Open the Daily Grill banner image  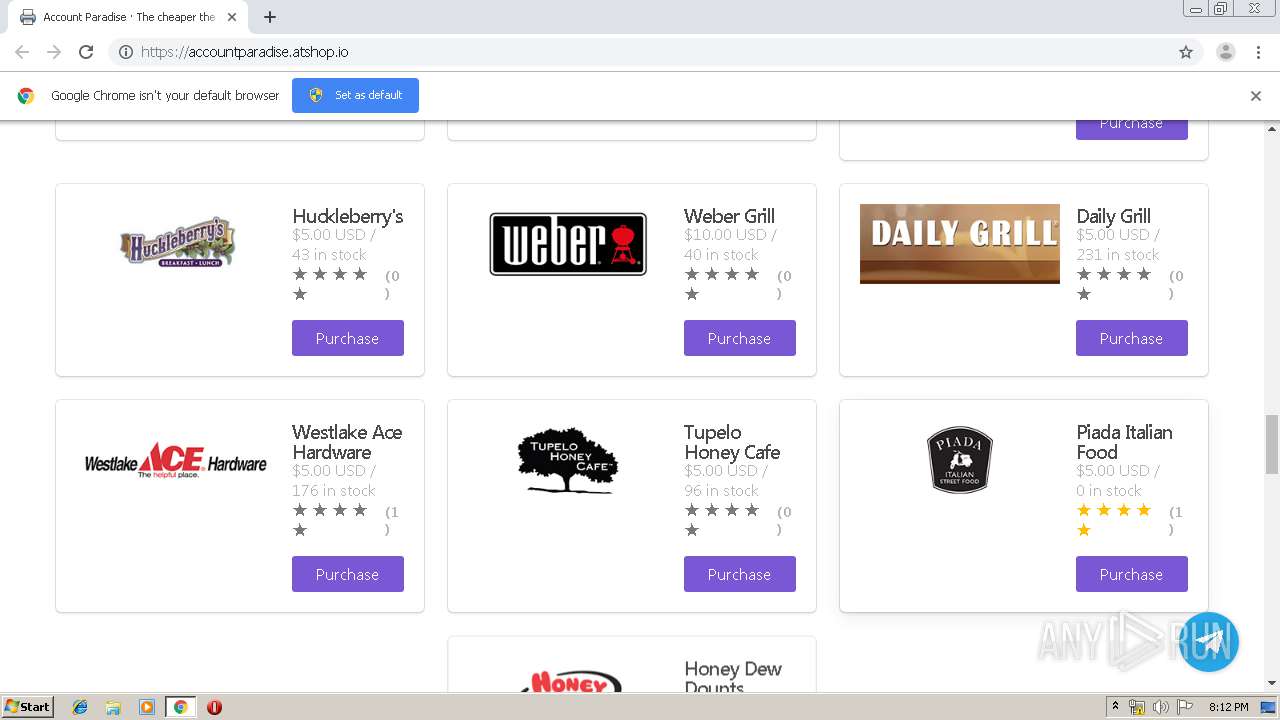click(960, 243)
